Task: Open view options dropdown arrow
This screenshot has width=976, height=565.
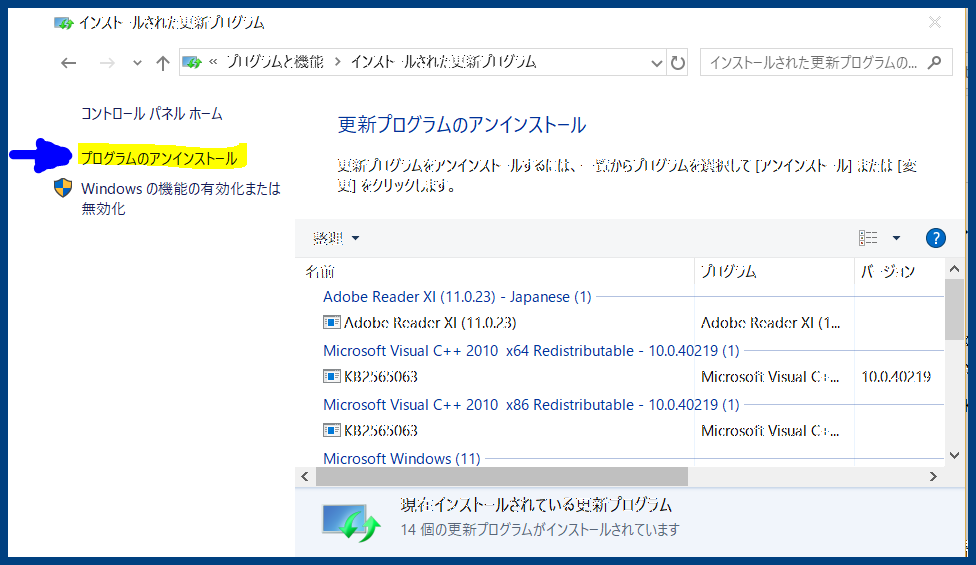Action: click(x=896, y=238)
